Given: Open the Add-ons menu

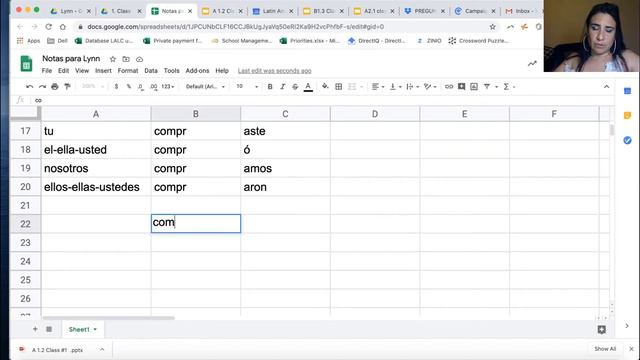Looking at the screenshot, I should pyautogui.click(x=197, y=71).
